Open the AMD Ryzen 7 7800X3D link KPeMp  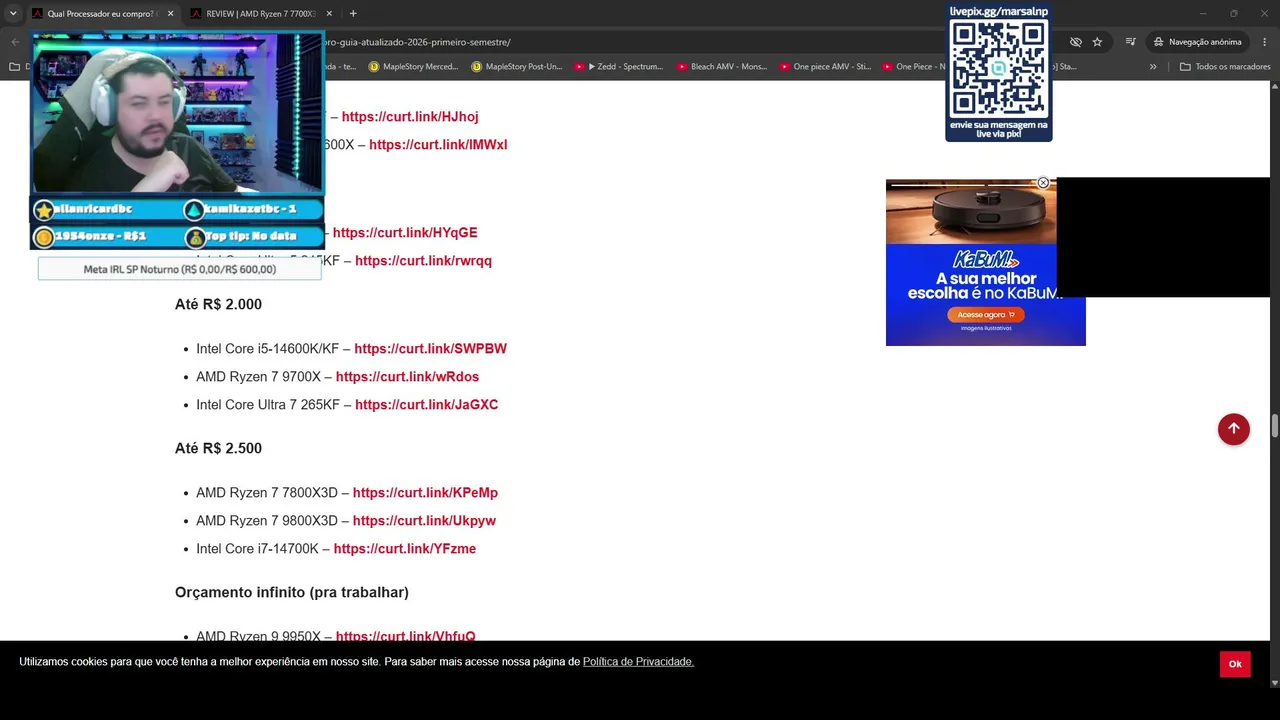coord(425,493)
